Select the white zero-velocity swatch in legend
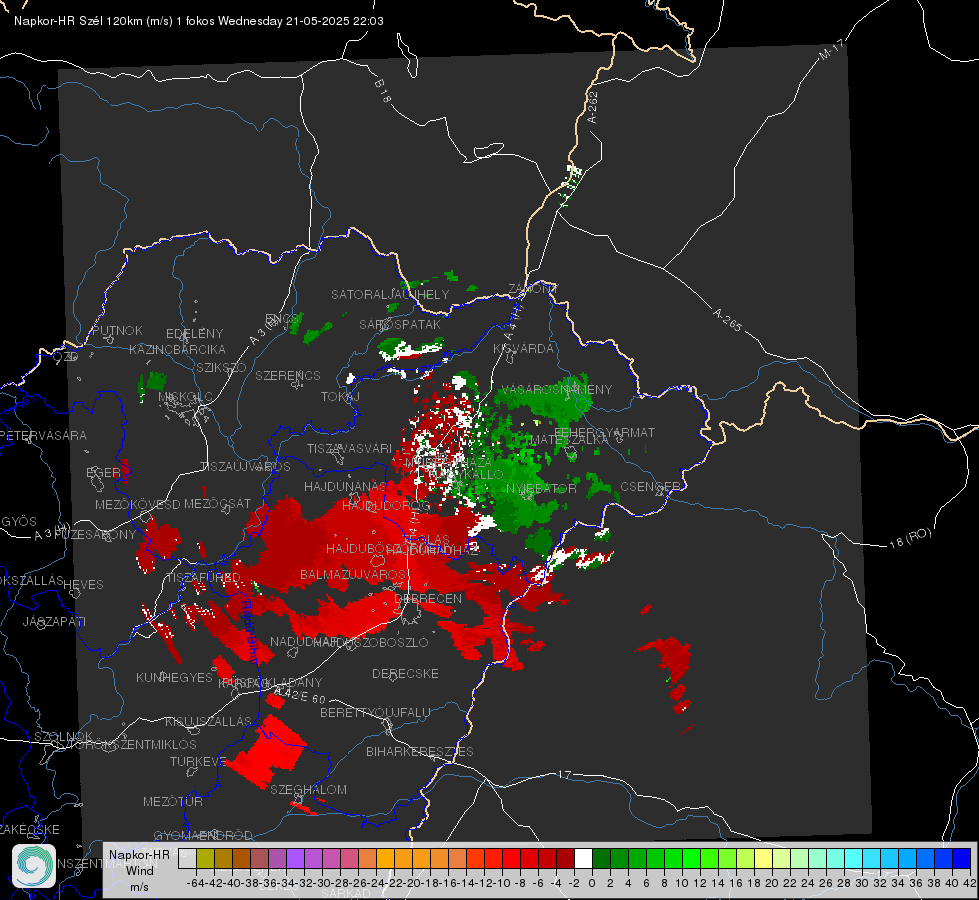The height and width of the screenshot is (900, 979). point(583,858)
